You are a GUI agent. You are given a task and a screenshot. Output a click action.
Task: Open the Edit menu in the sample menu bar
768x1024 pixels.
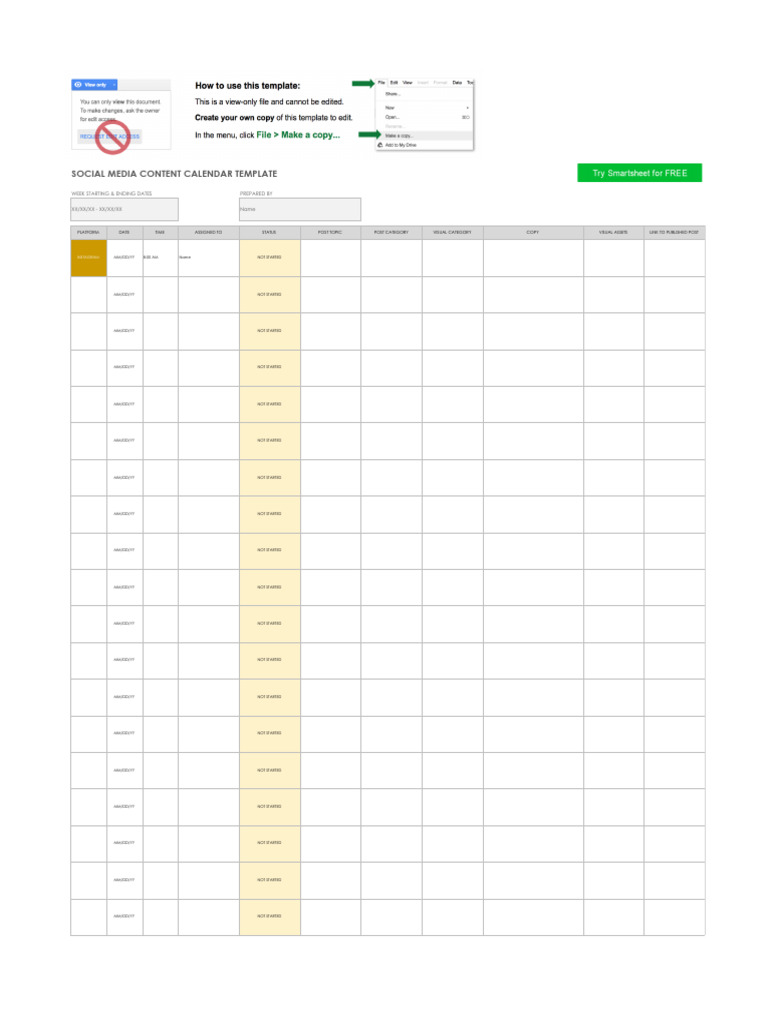point(394,83)
